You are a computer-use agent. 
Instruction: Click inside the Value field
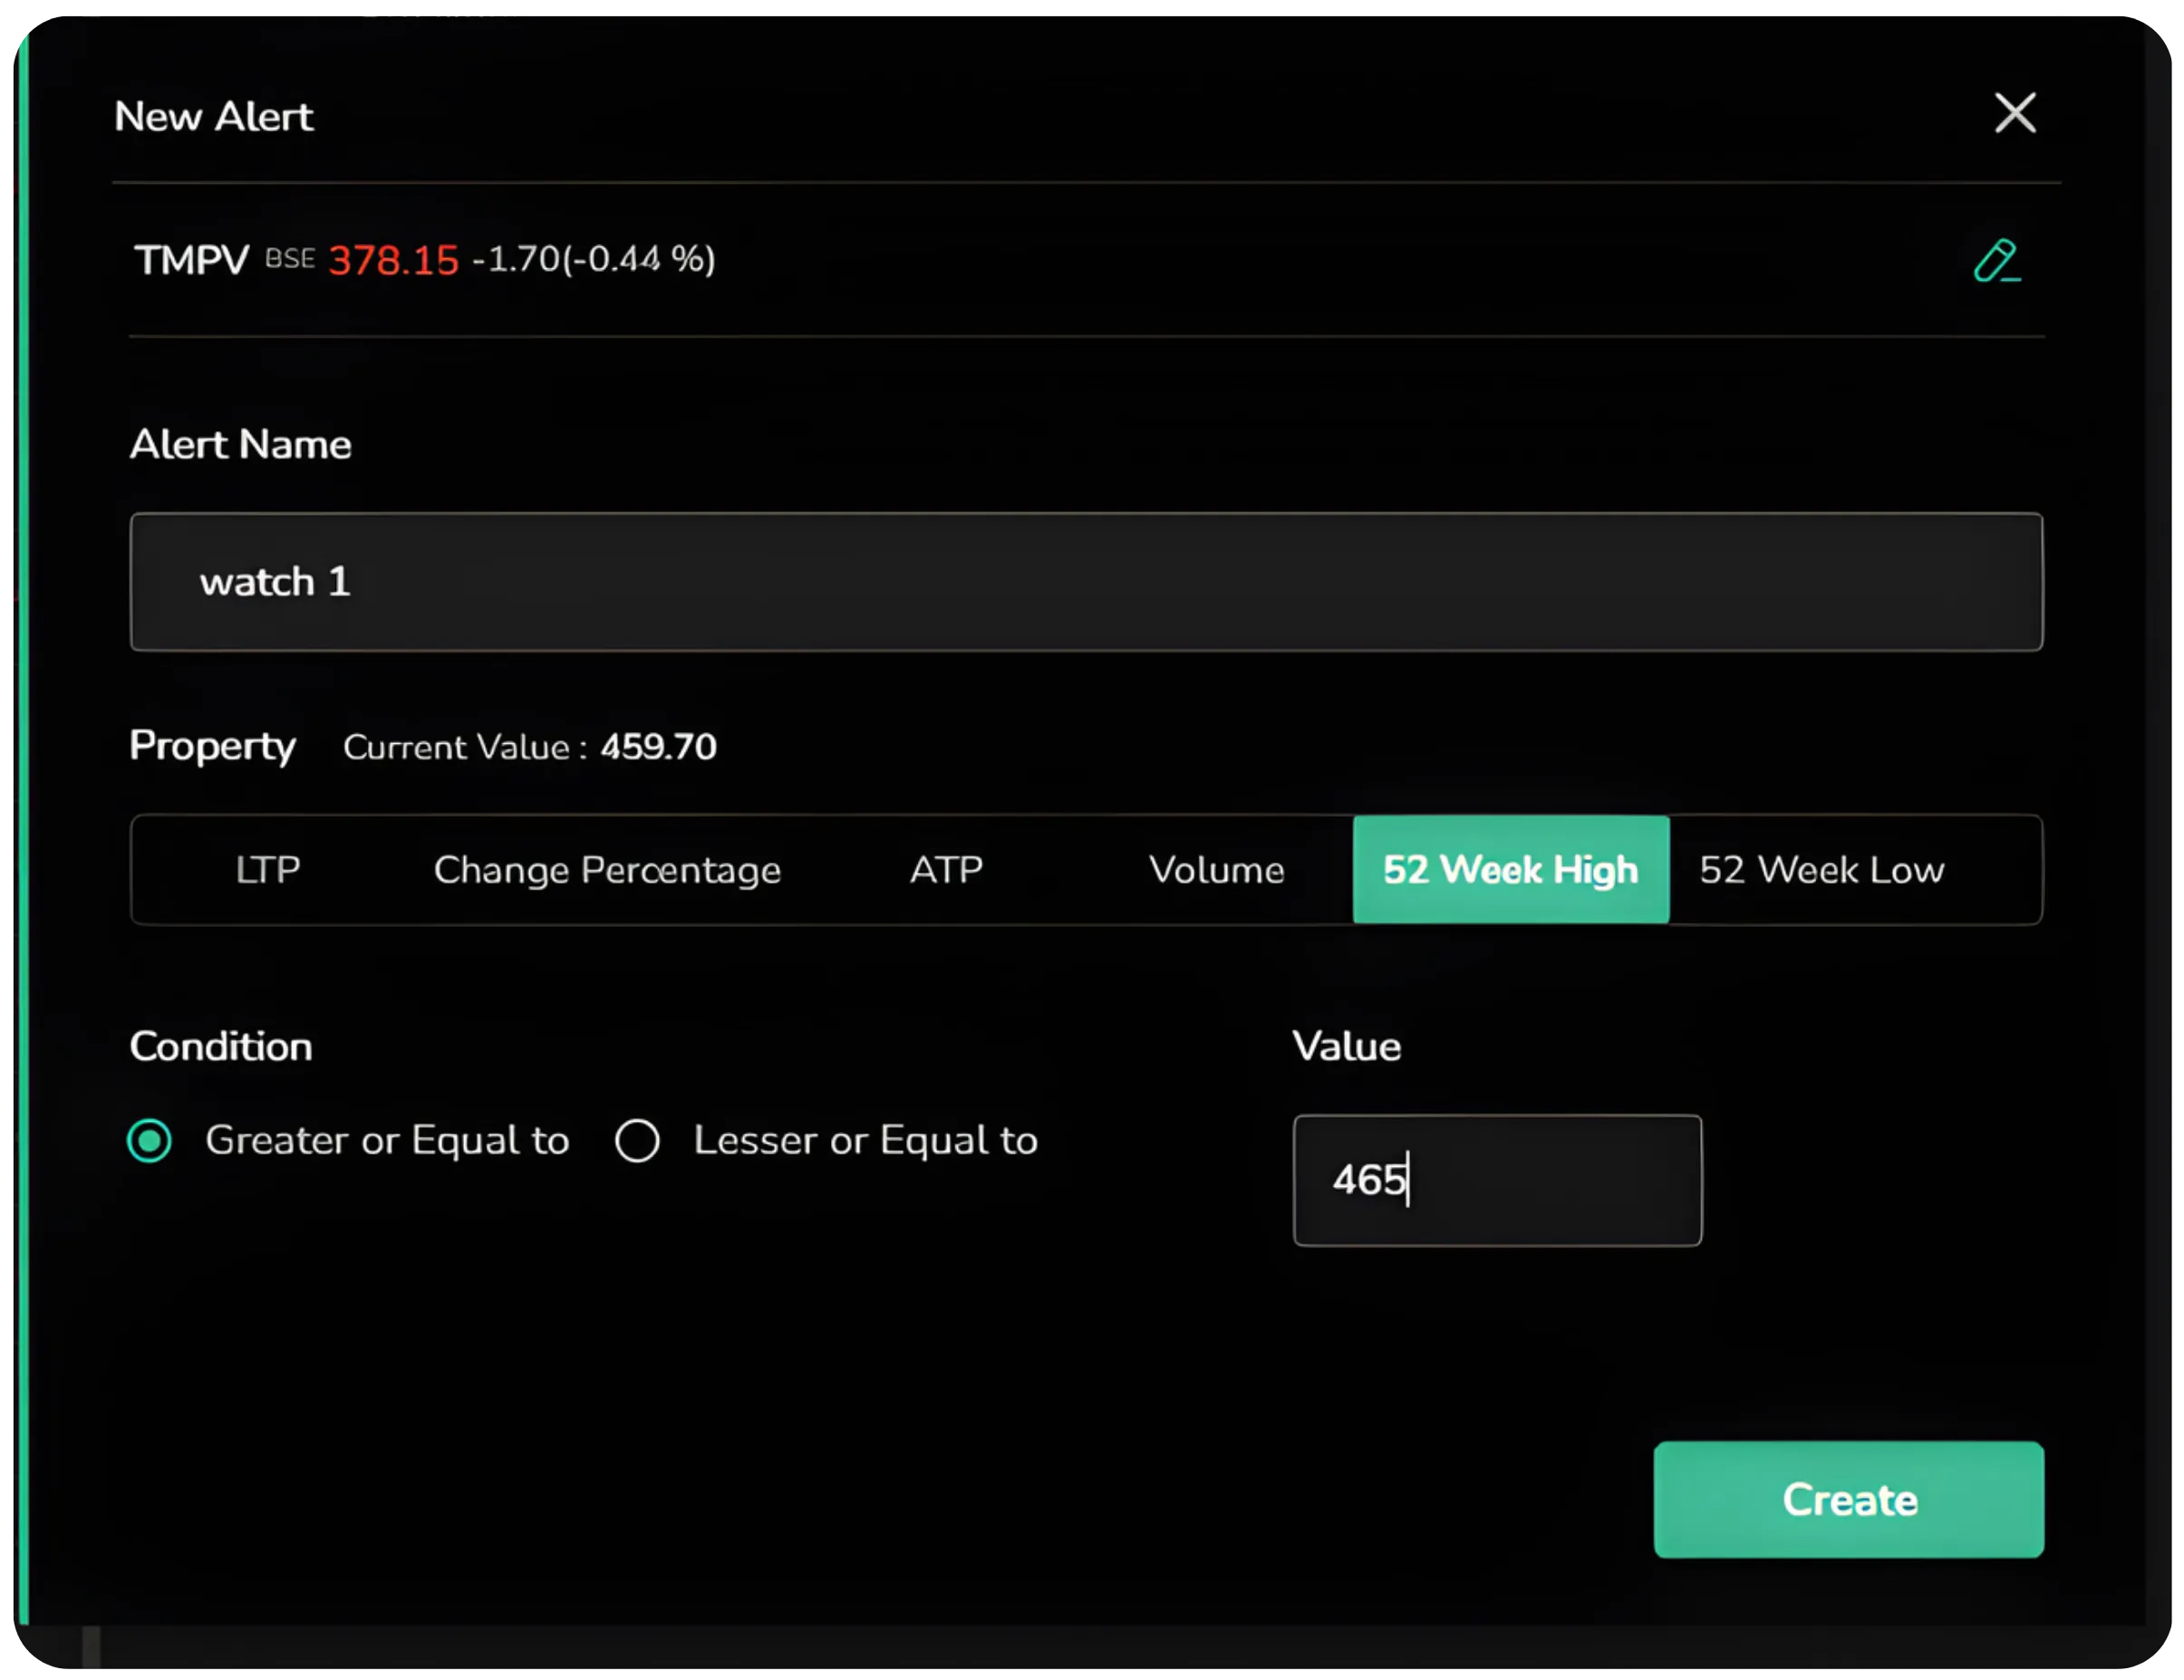coord(1497,1180)
